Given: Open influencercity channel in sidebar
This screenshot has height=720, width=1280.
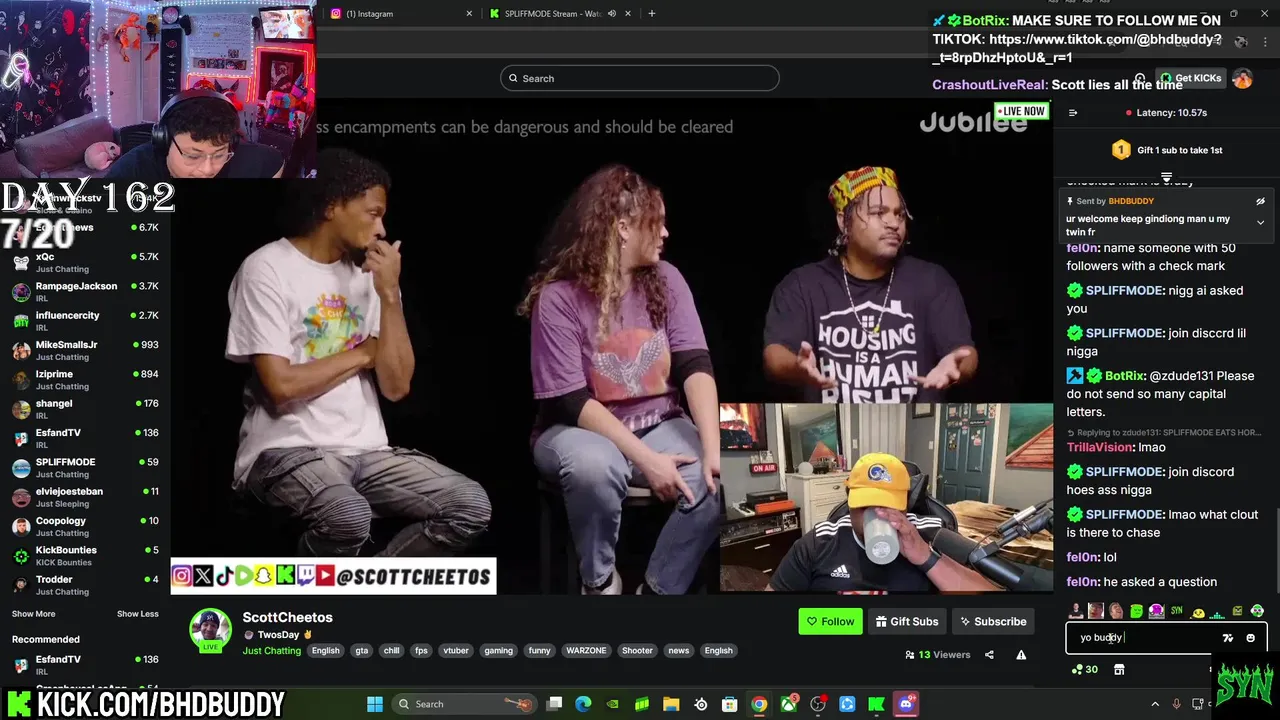Looking at the screenshot, I should [x=85, y=321].
